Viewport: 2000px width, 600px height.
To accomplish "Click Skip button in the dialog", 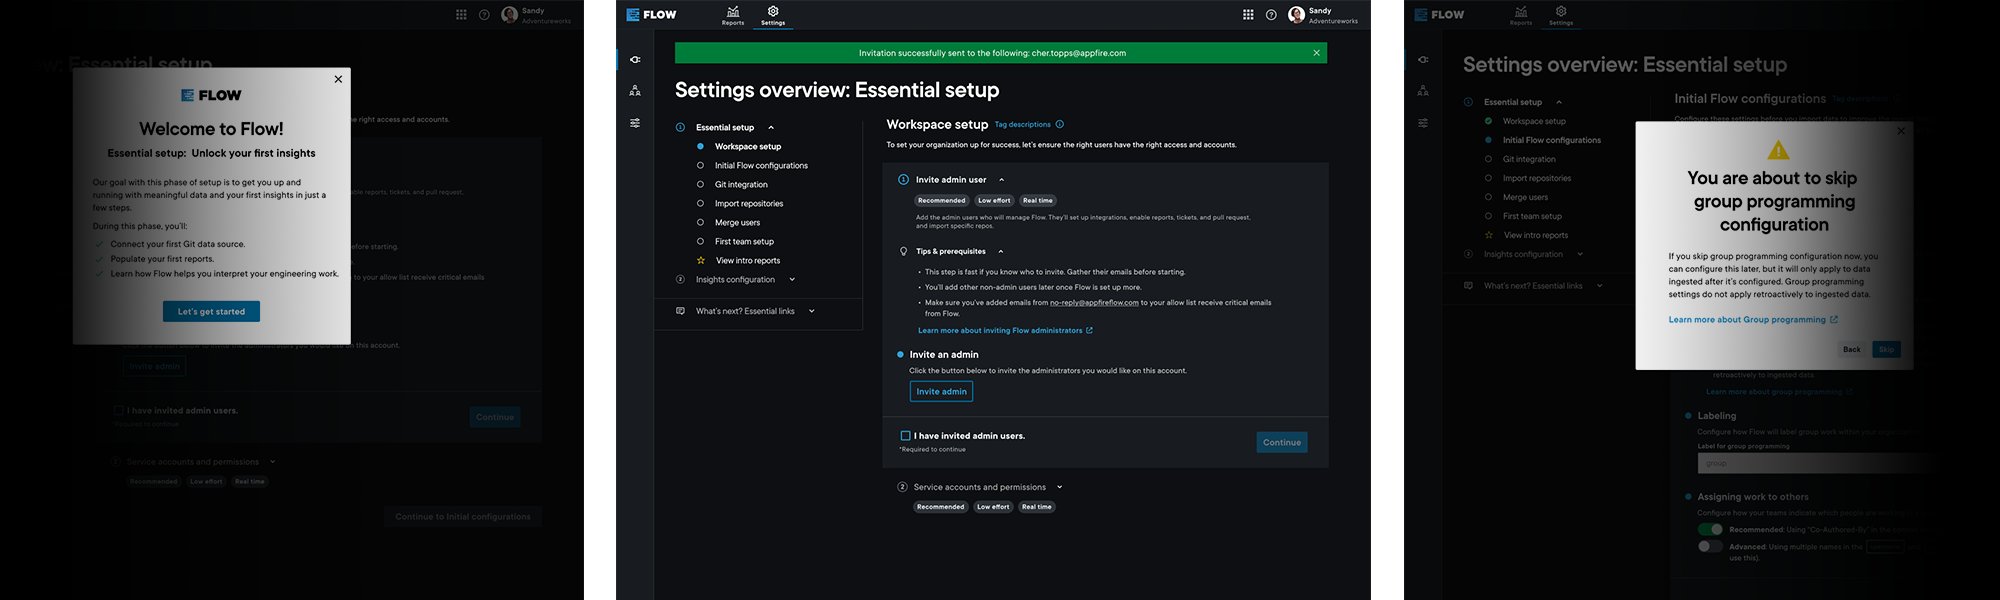I will coord(1886,350).
